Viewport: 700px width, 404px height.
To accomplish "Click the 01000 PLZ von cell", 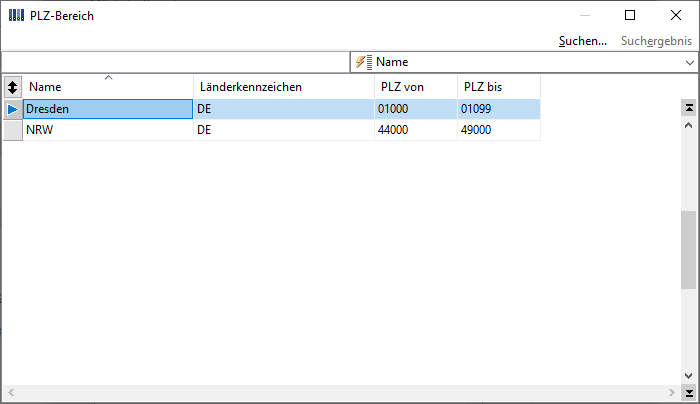I will (x=416, y=109).
